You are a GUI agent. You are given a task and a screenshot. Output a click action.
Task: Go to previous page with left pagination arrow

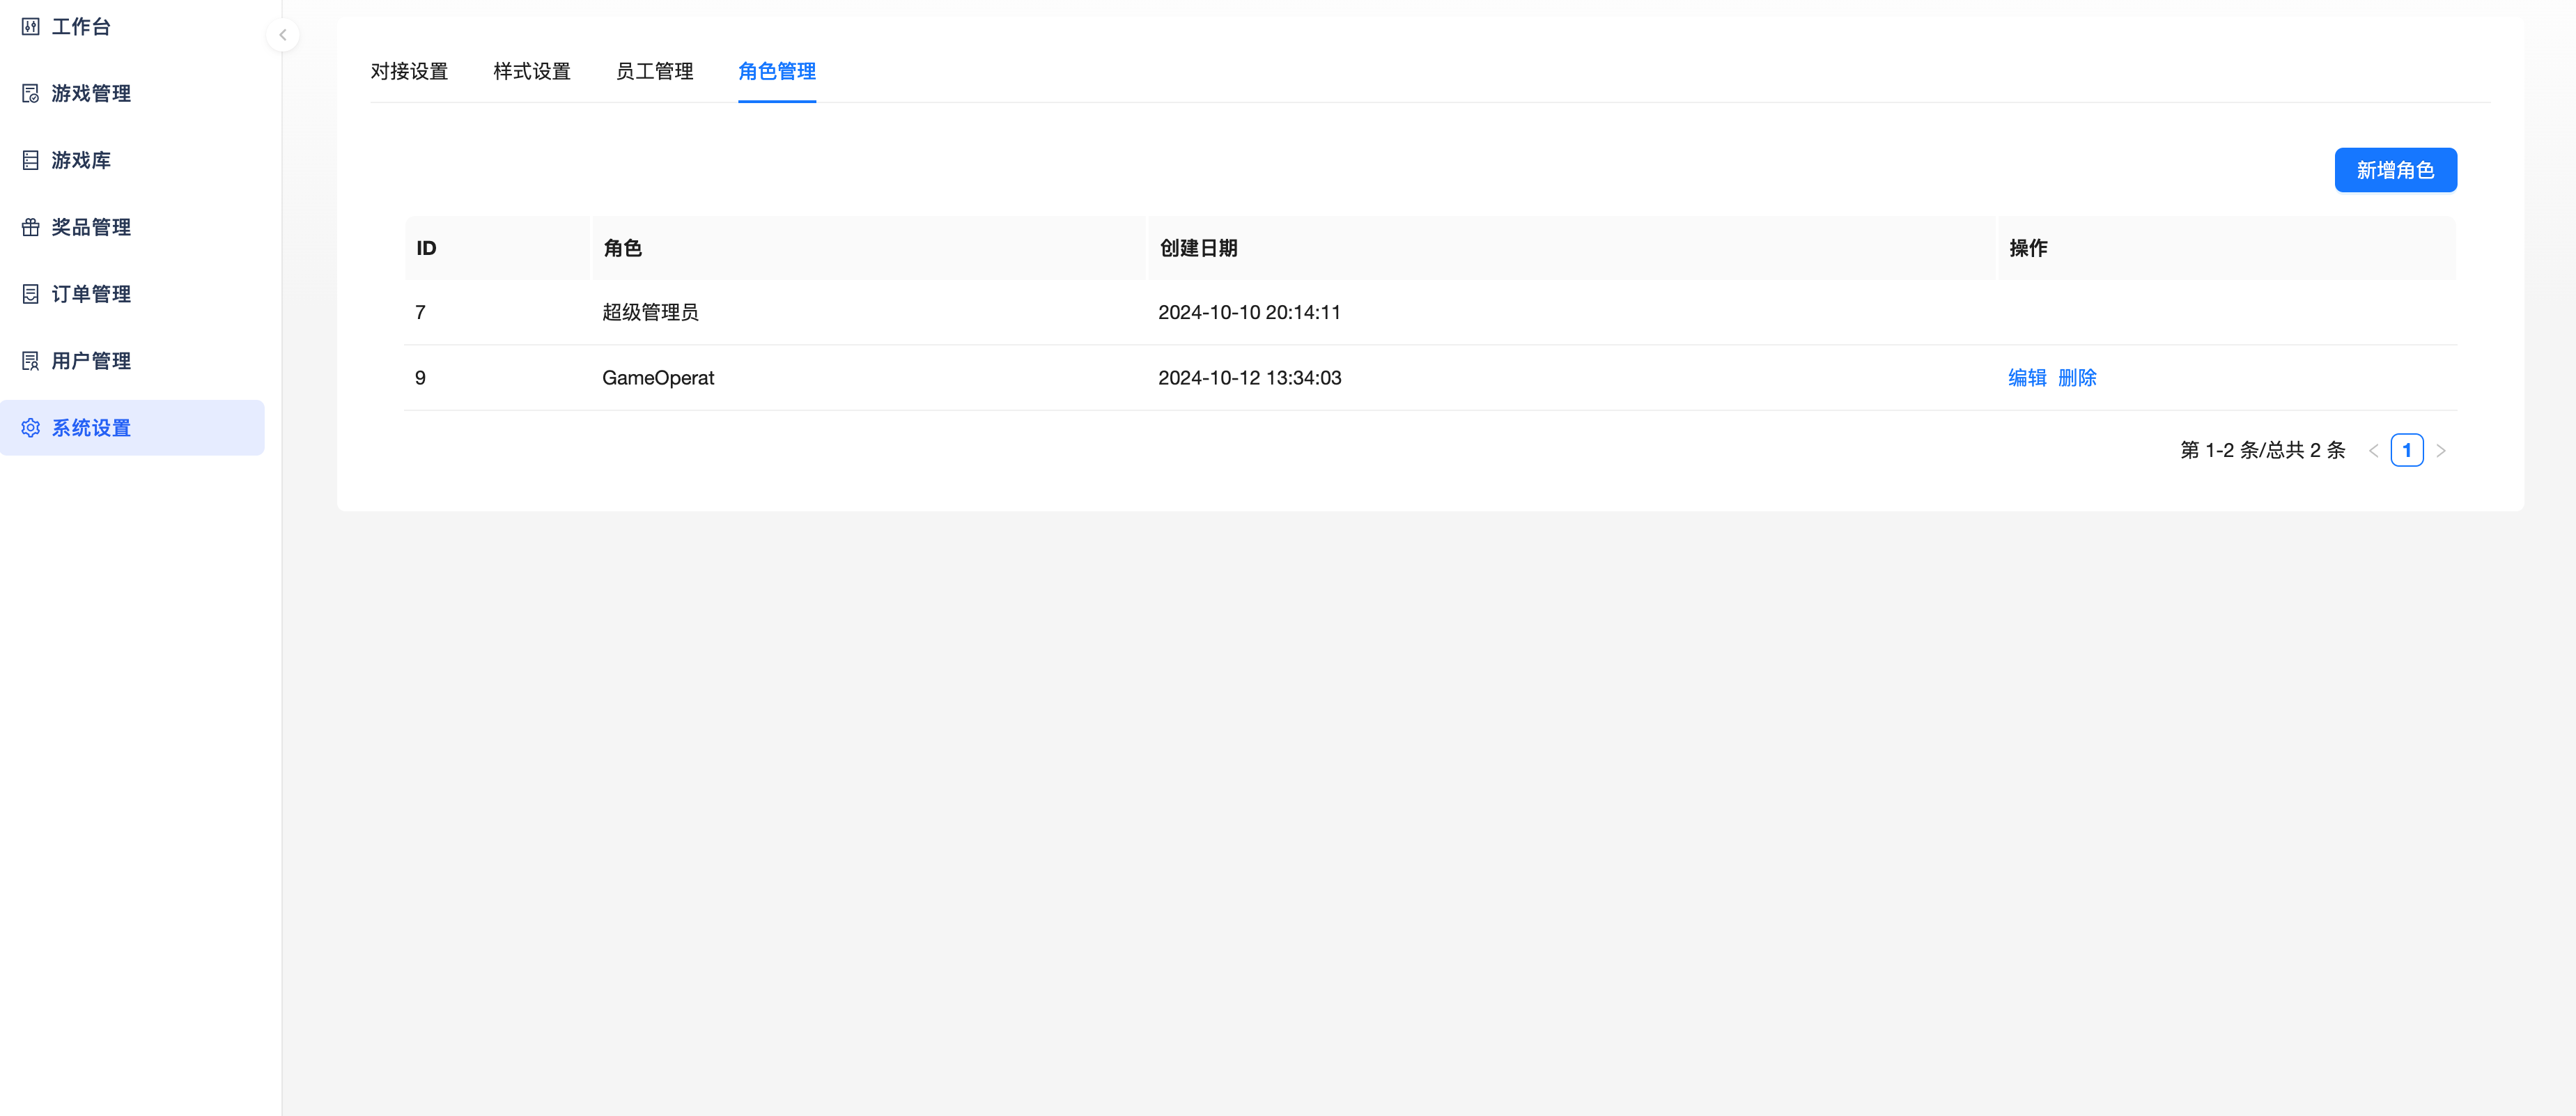click(2375, 450)
